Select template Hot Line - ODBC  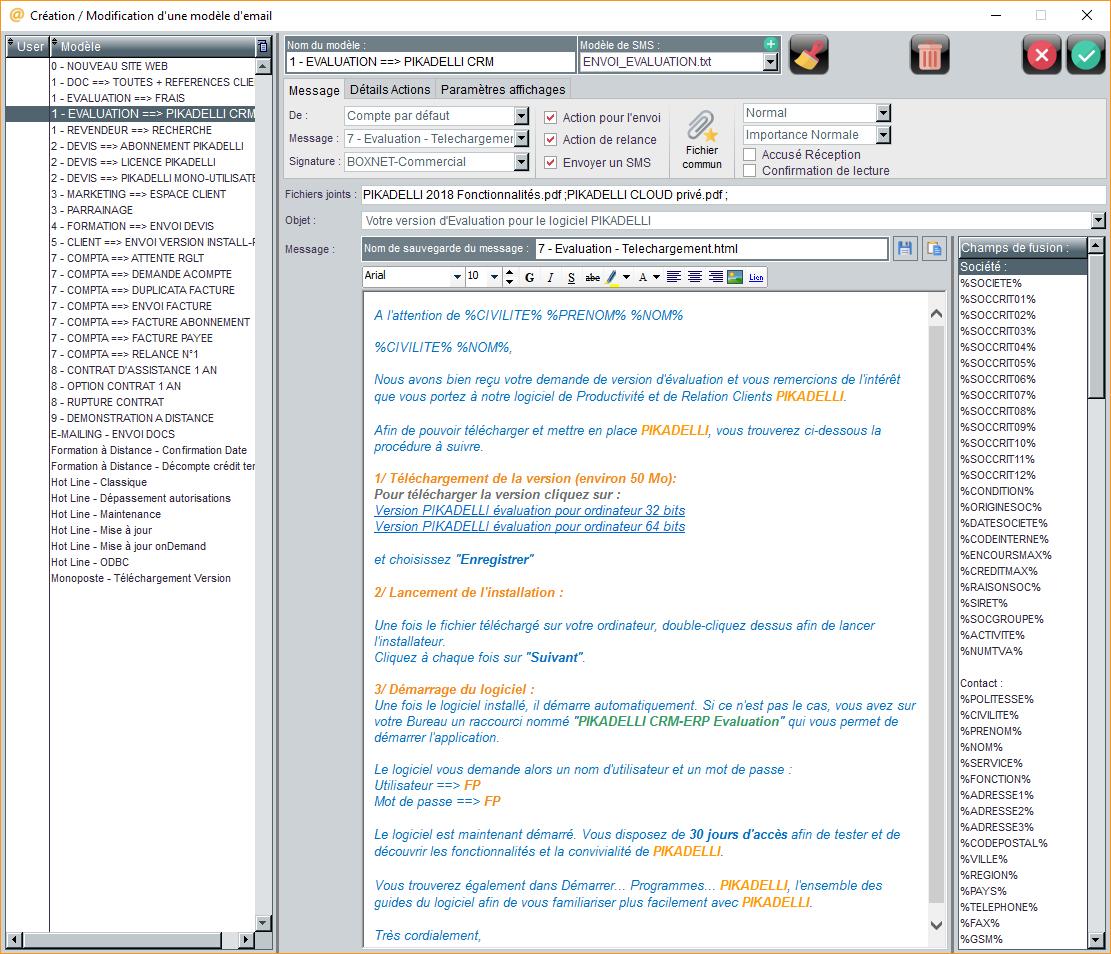(x=152, y=562)
